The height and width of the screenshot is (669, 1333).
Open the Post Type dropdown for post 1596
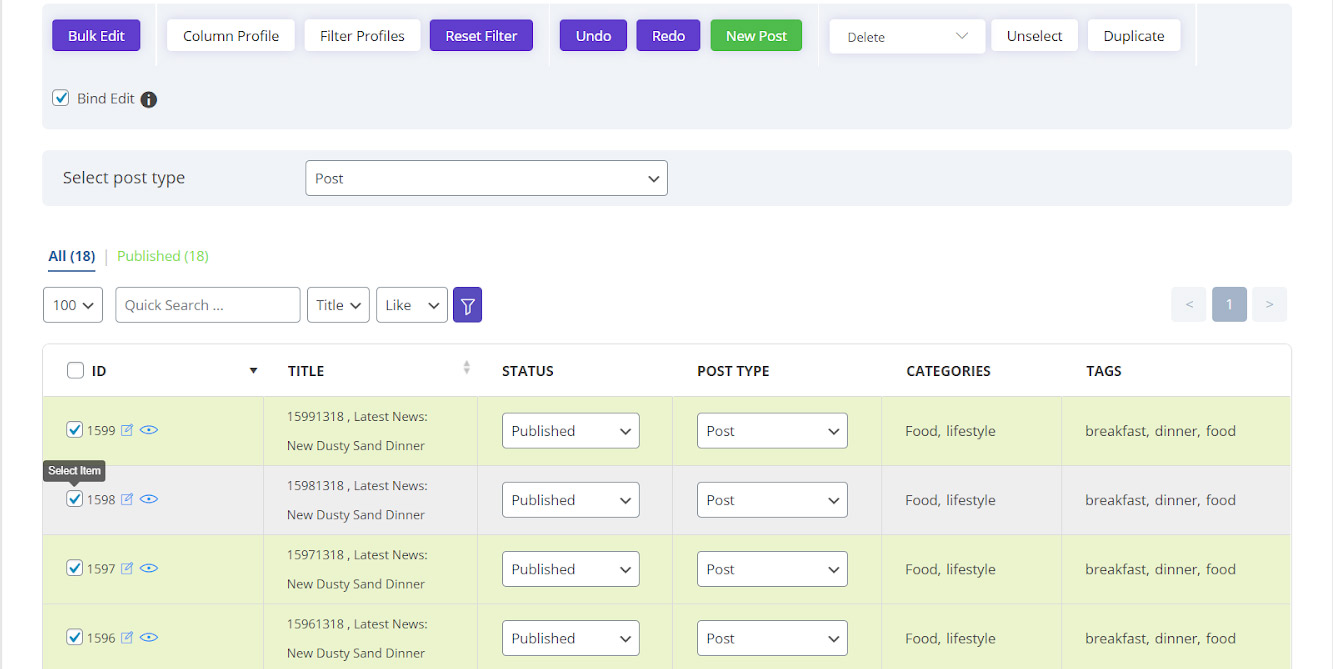click(x=772, y=638)
